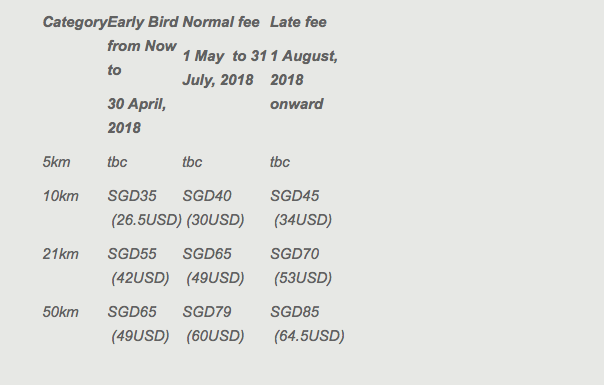
Task: Click the SGD70 late fee price
Action: pyautogui.click(x=295, y=254)
